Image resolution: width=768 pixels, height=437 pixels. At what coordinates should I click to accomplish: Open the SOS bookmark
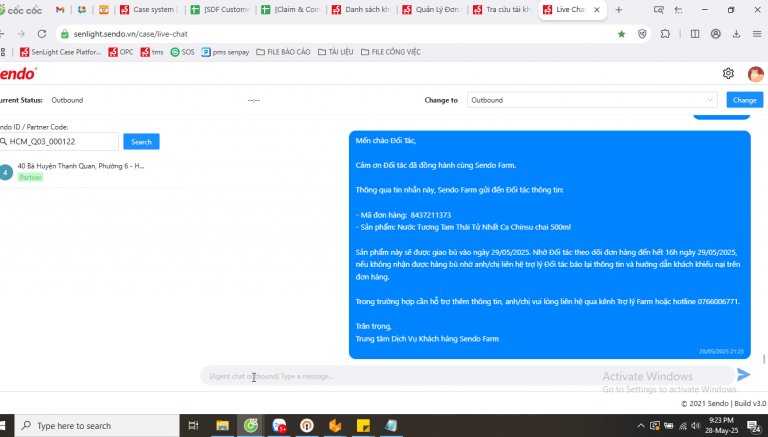coord(183,52)
